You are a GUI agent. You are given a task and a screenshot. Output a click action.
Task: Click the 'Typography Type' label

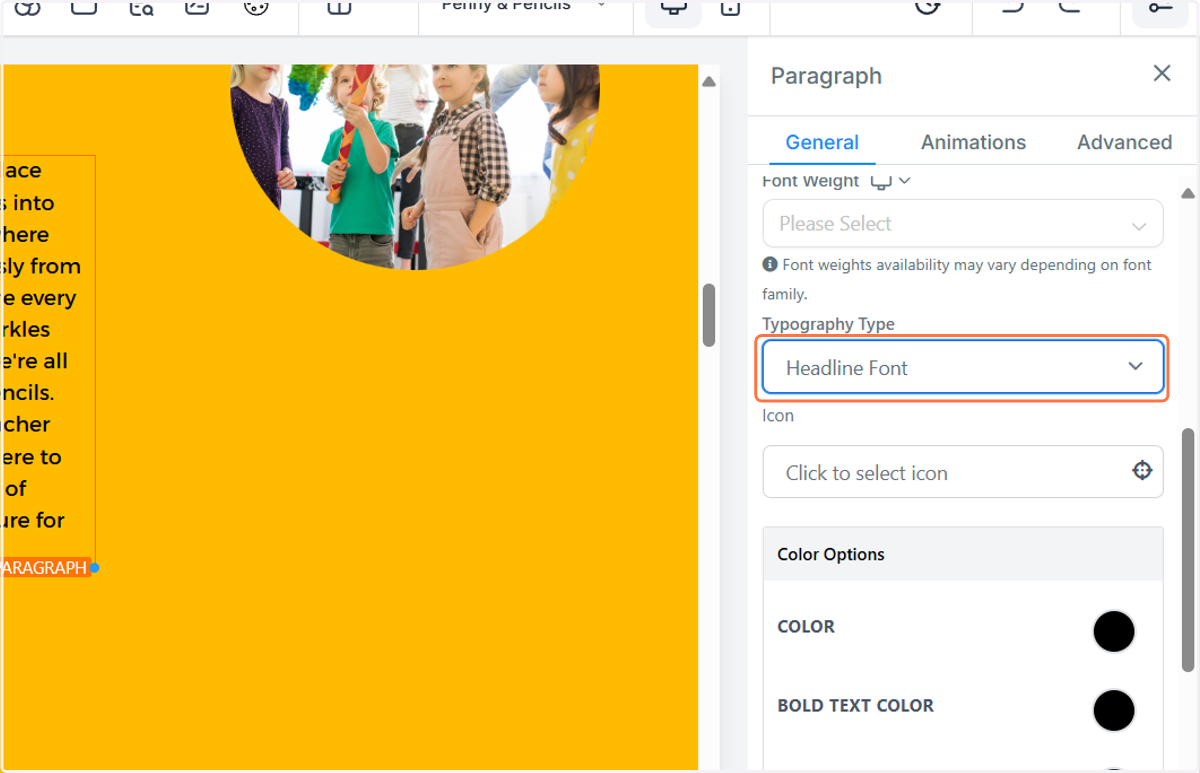(x=828, y=324)
